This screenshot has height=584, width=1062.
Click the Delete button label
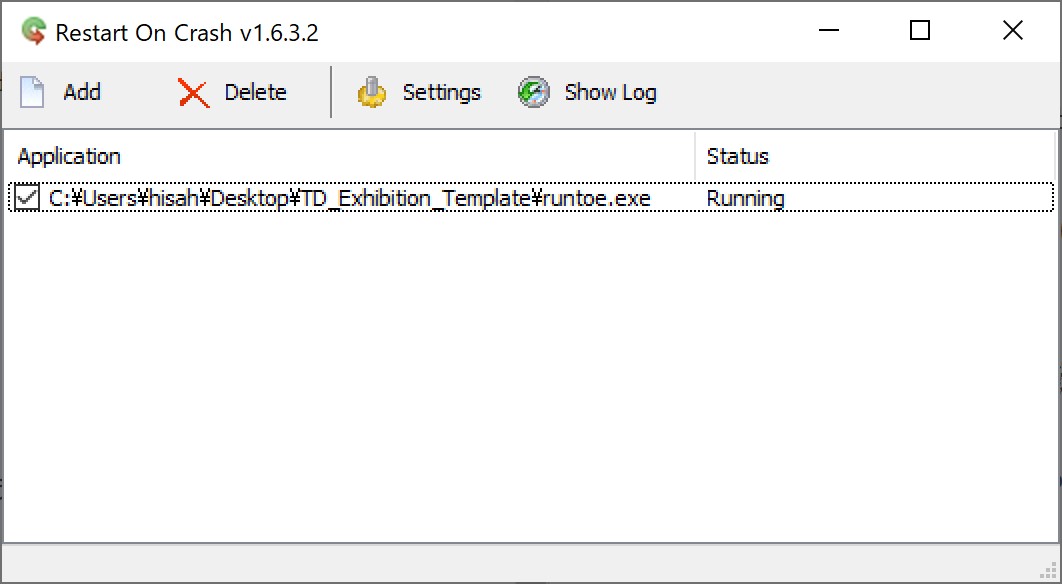256,92
